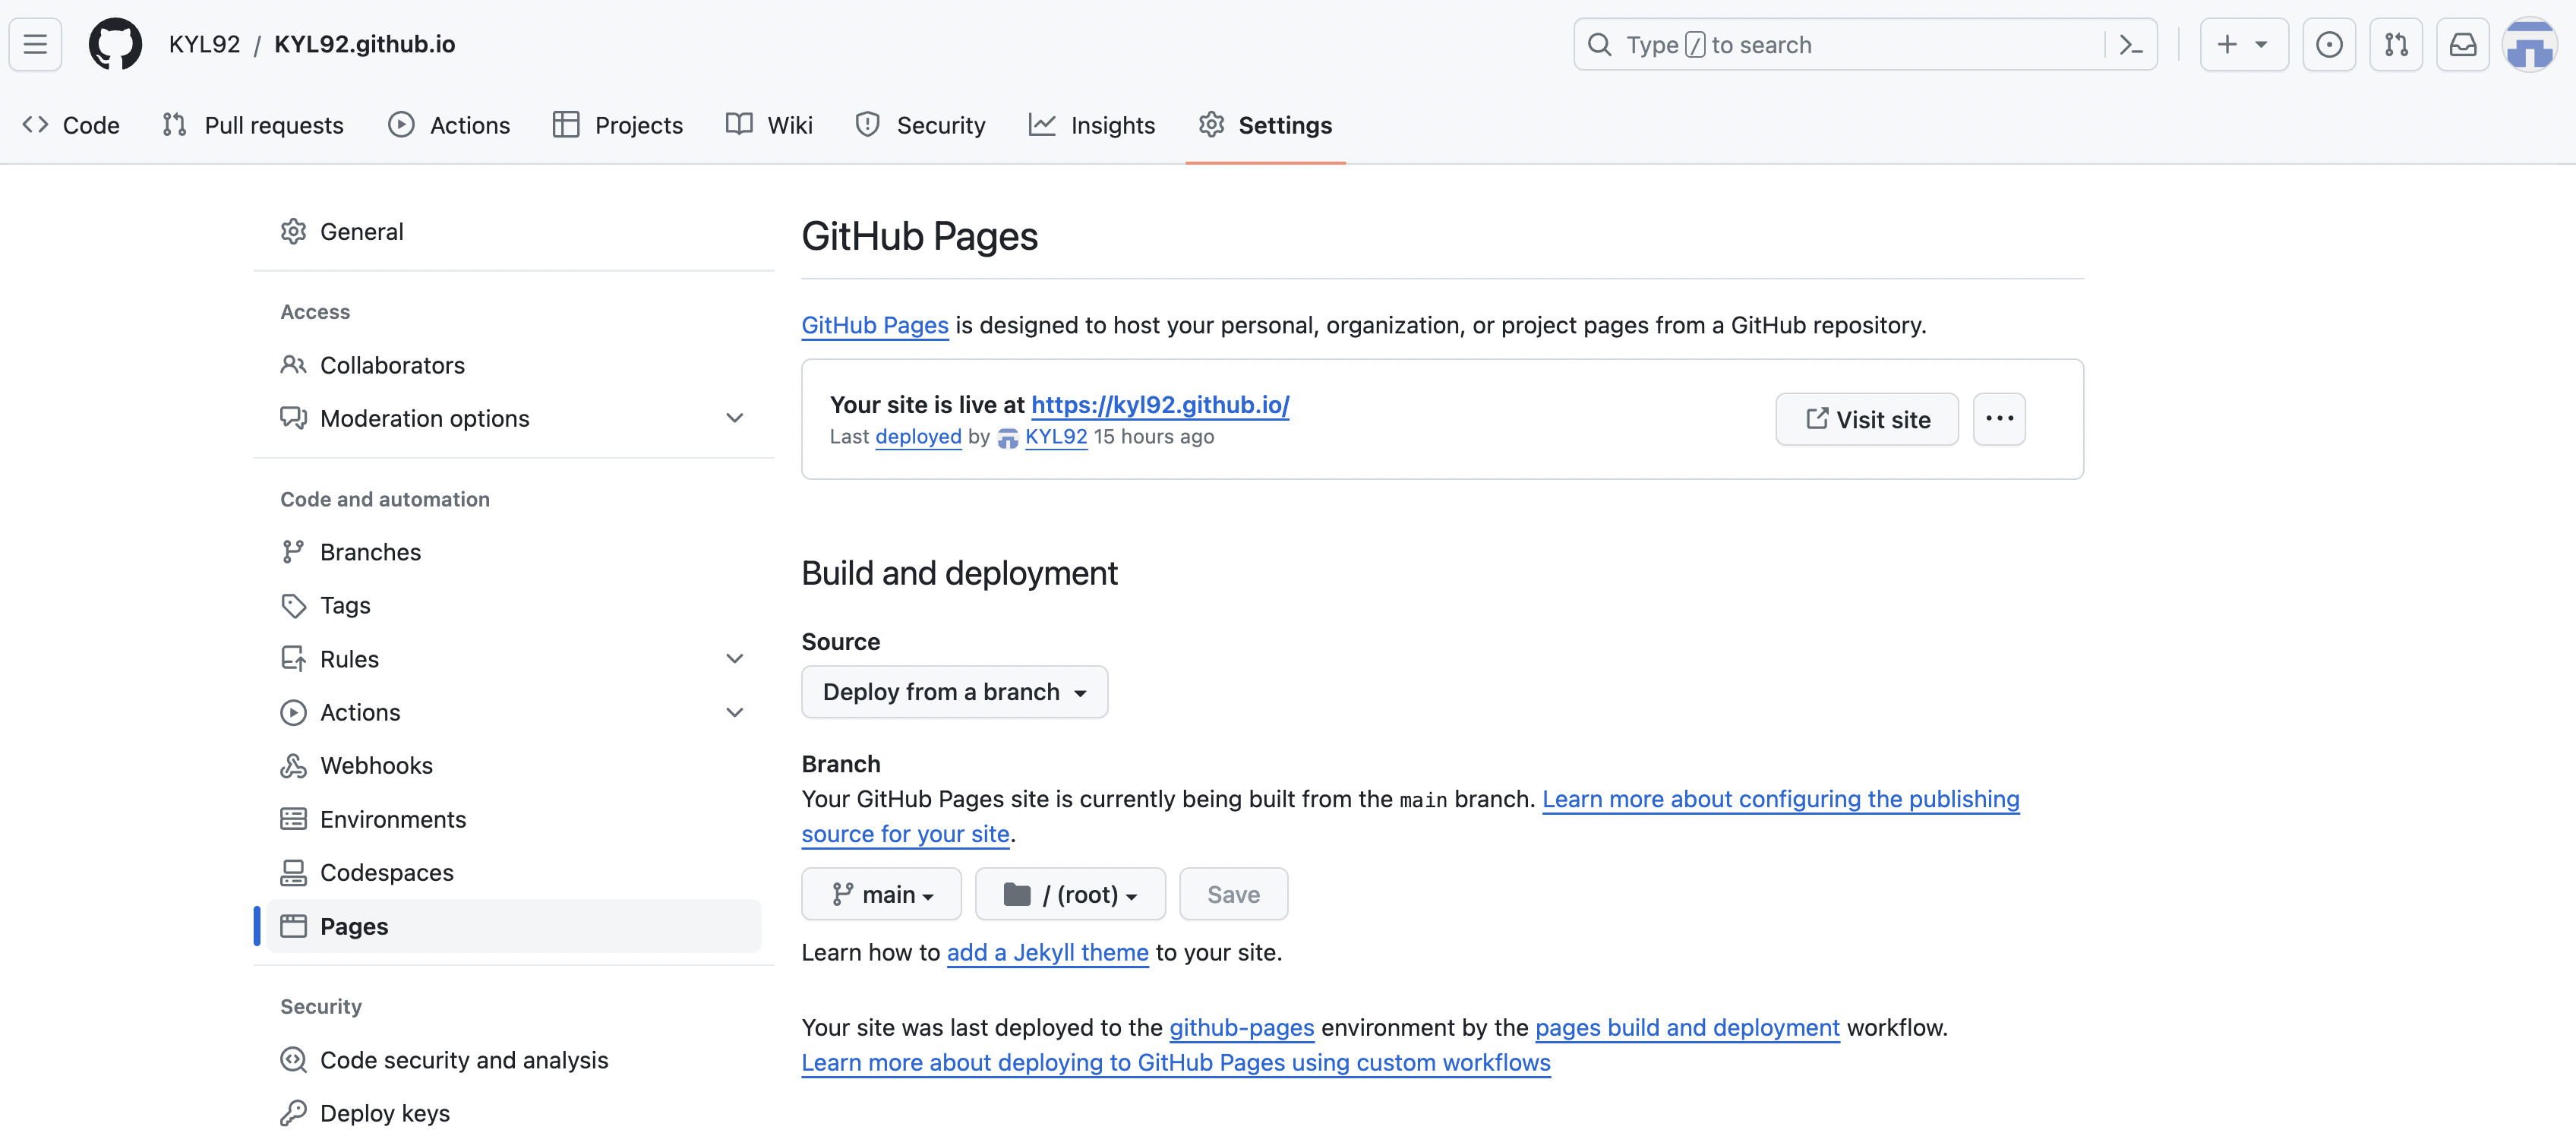This screenshot has height=1136, width=2576.
Task: Open the notifications inbox icon
Action: (x=2462, y=44)
